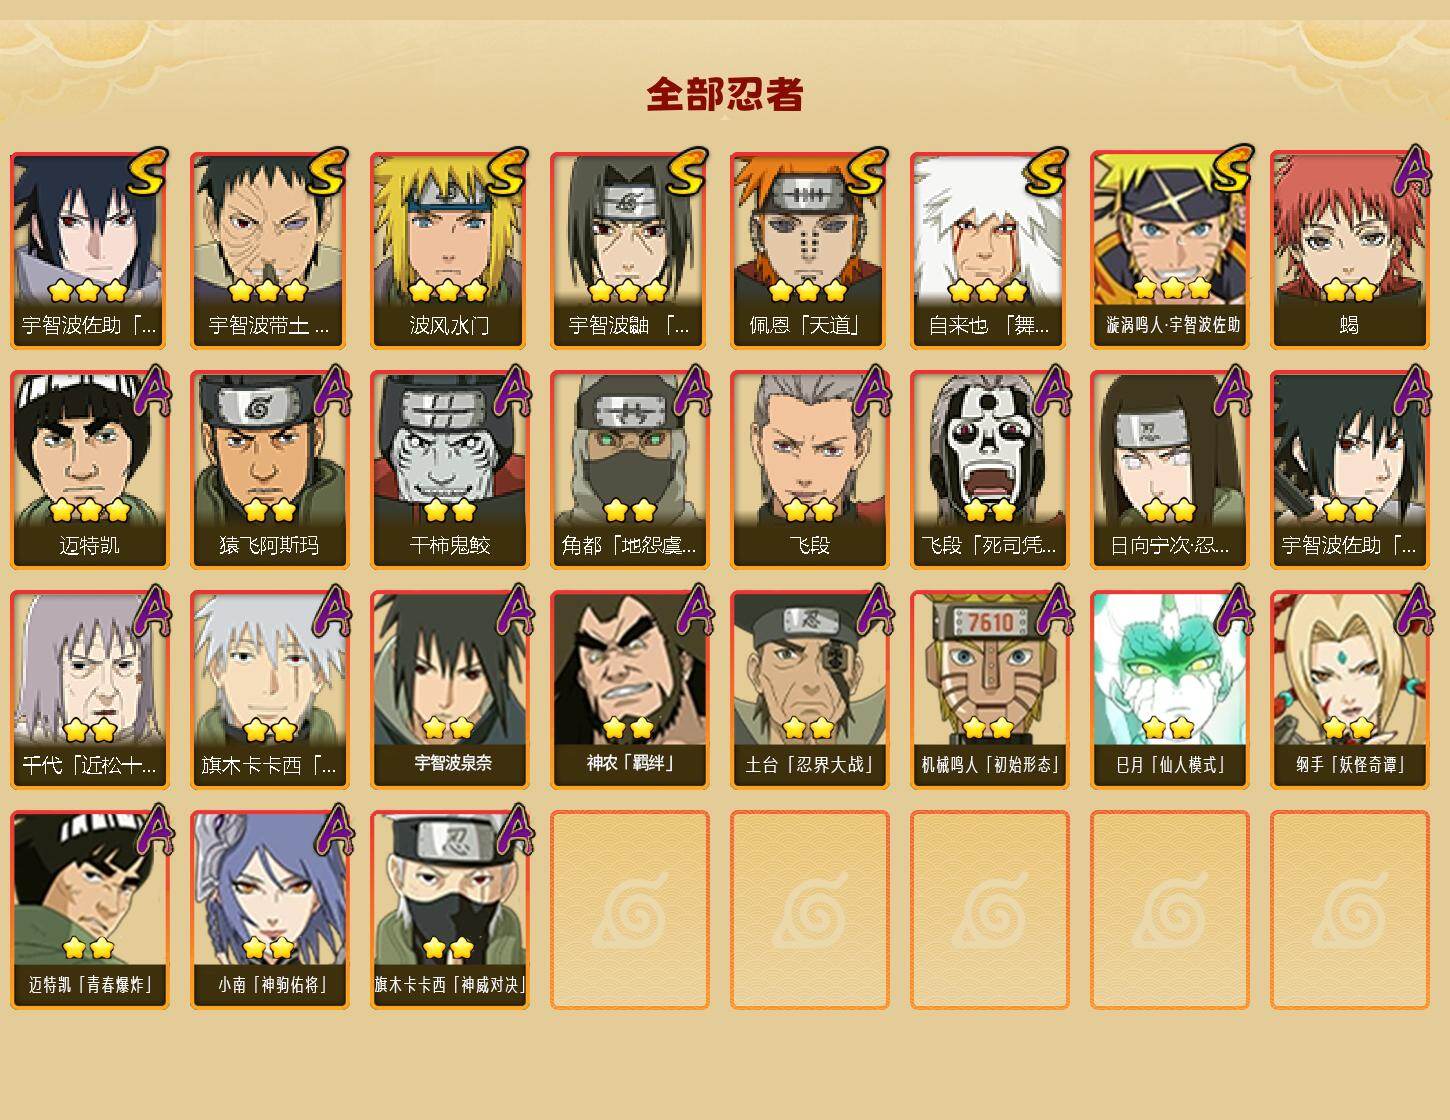
Task: Click the 飞段 gray-haired ninja card
Action: tap(810, 470)
